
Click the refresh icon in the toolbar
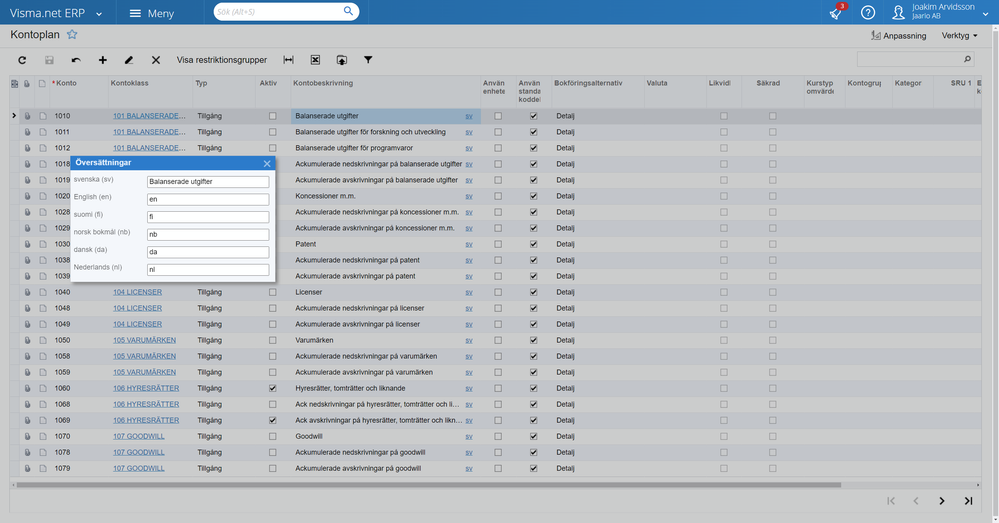[x=22, y=60]
